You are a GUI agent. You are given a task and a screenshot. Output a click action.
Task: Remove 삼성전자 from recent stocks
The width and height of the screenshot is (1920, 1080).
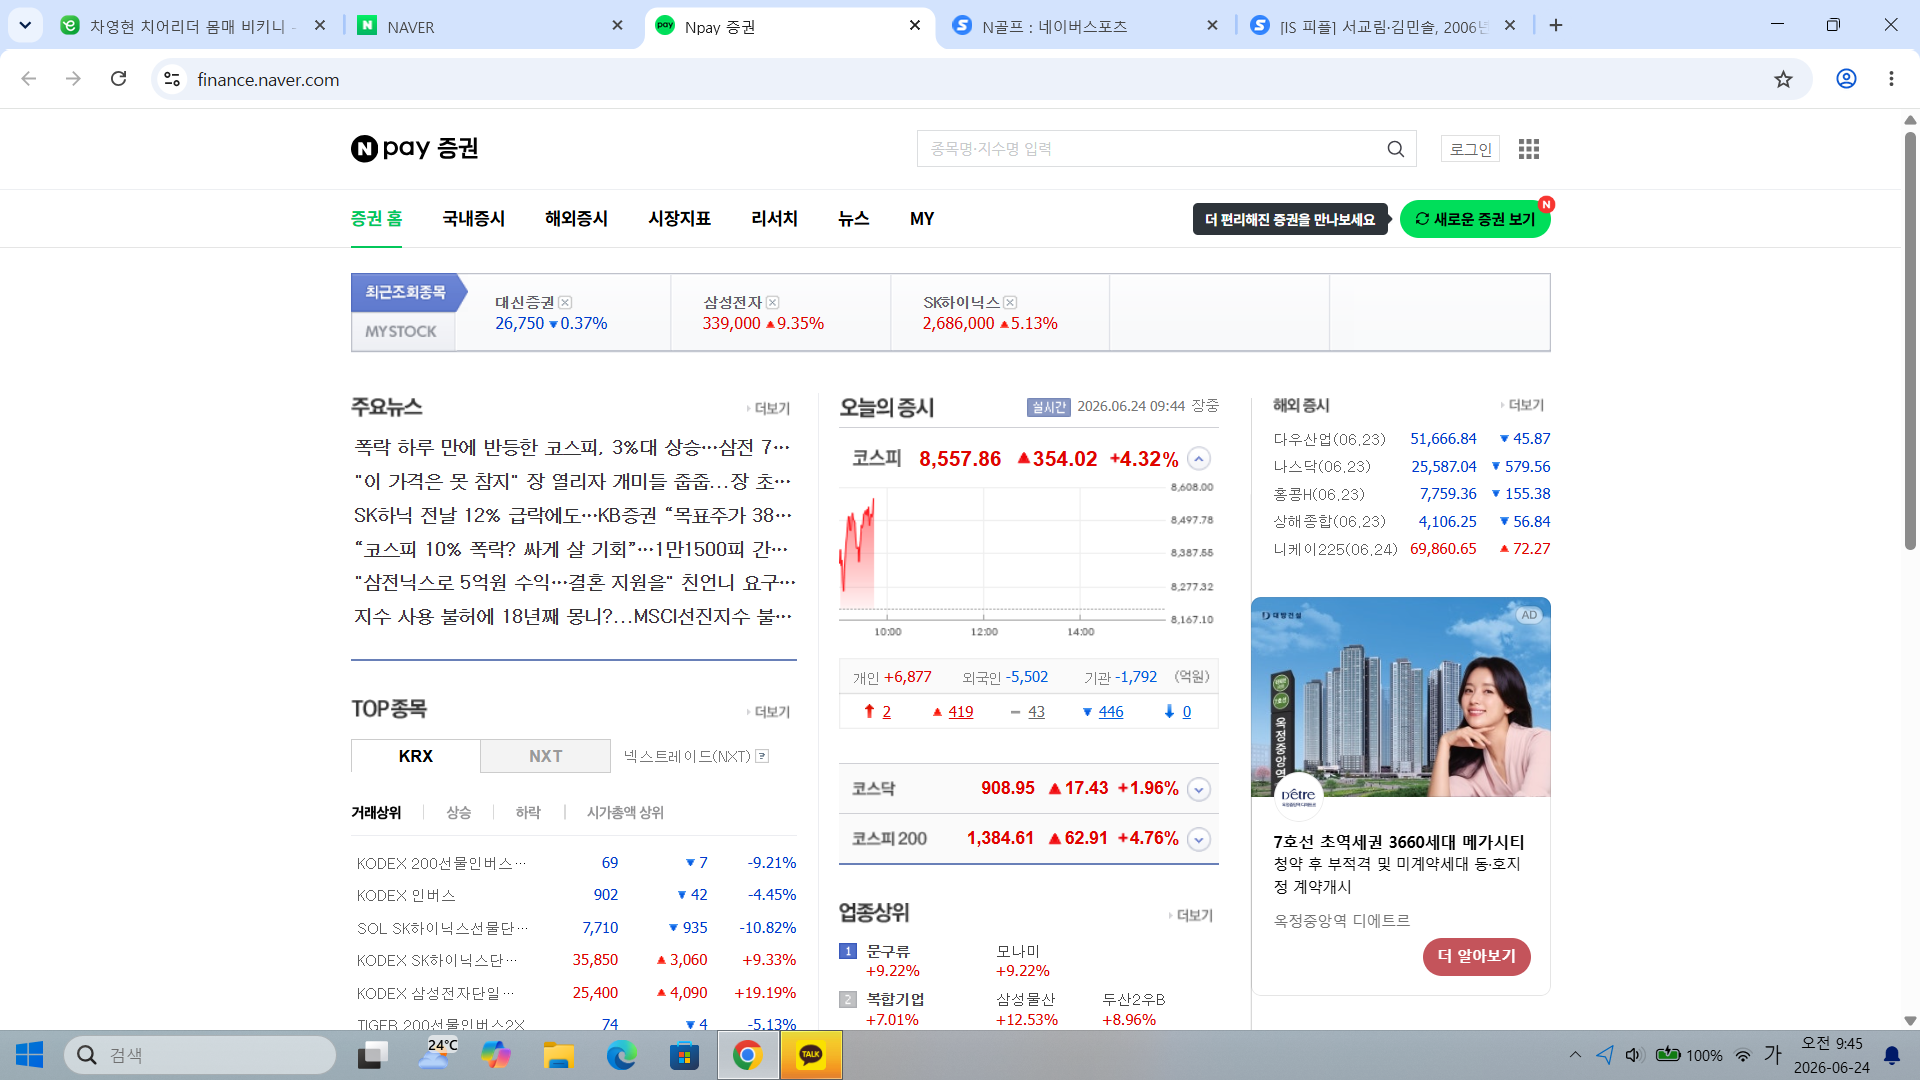click(773, 302)
